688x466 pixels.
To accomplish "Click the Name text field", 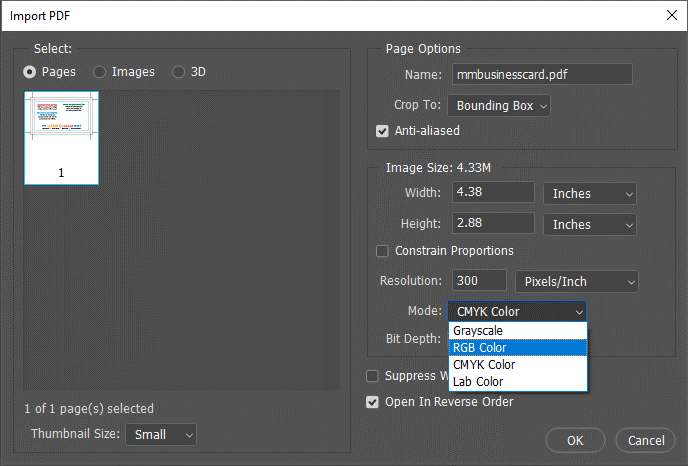I will click(x=541, y=74).
